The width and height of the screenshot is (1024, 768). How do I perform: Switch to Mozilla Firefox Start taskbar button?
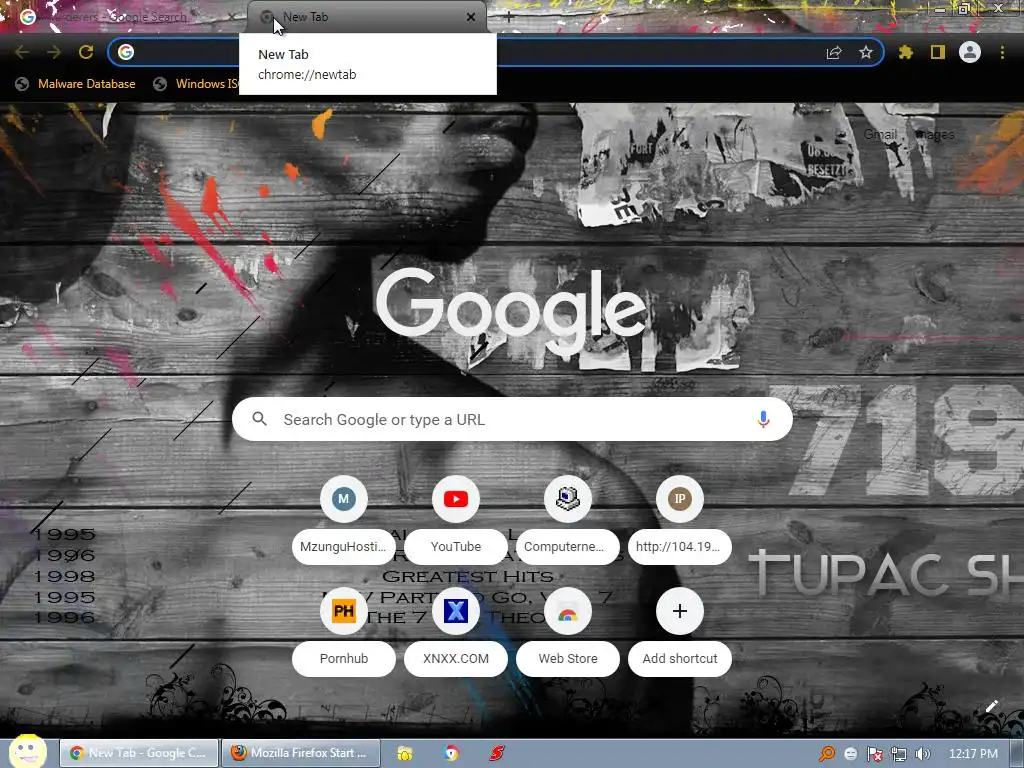click(300, 753)
